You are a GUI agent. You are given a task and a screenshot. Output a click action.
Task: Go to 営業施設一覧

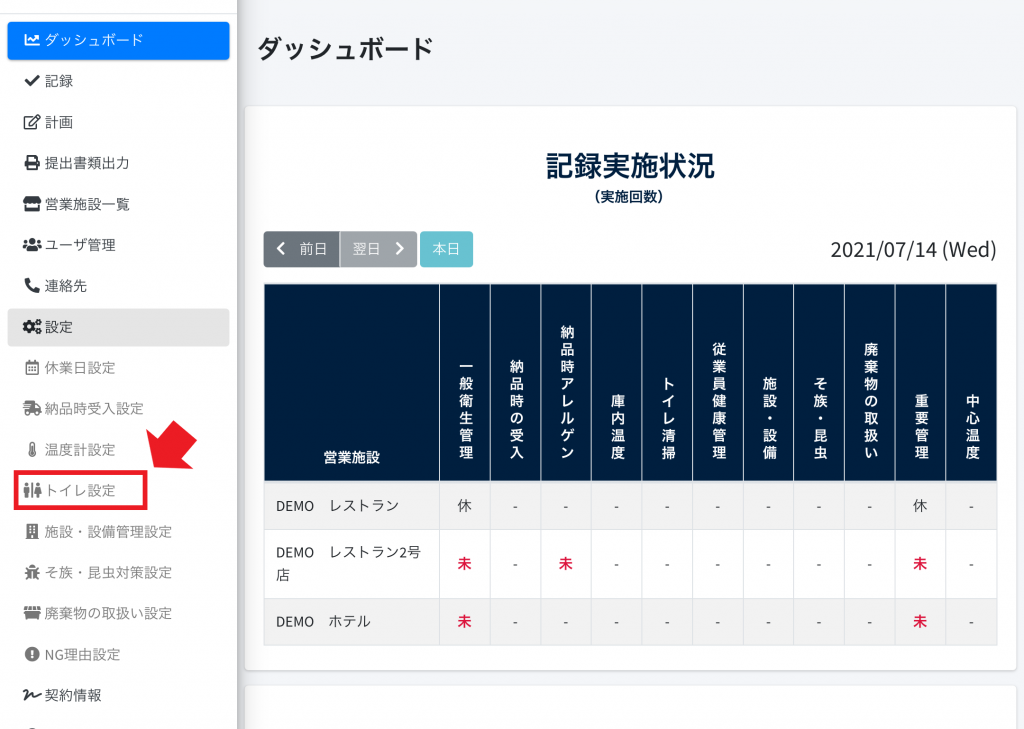coord(118,204)
